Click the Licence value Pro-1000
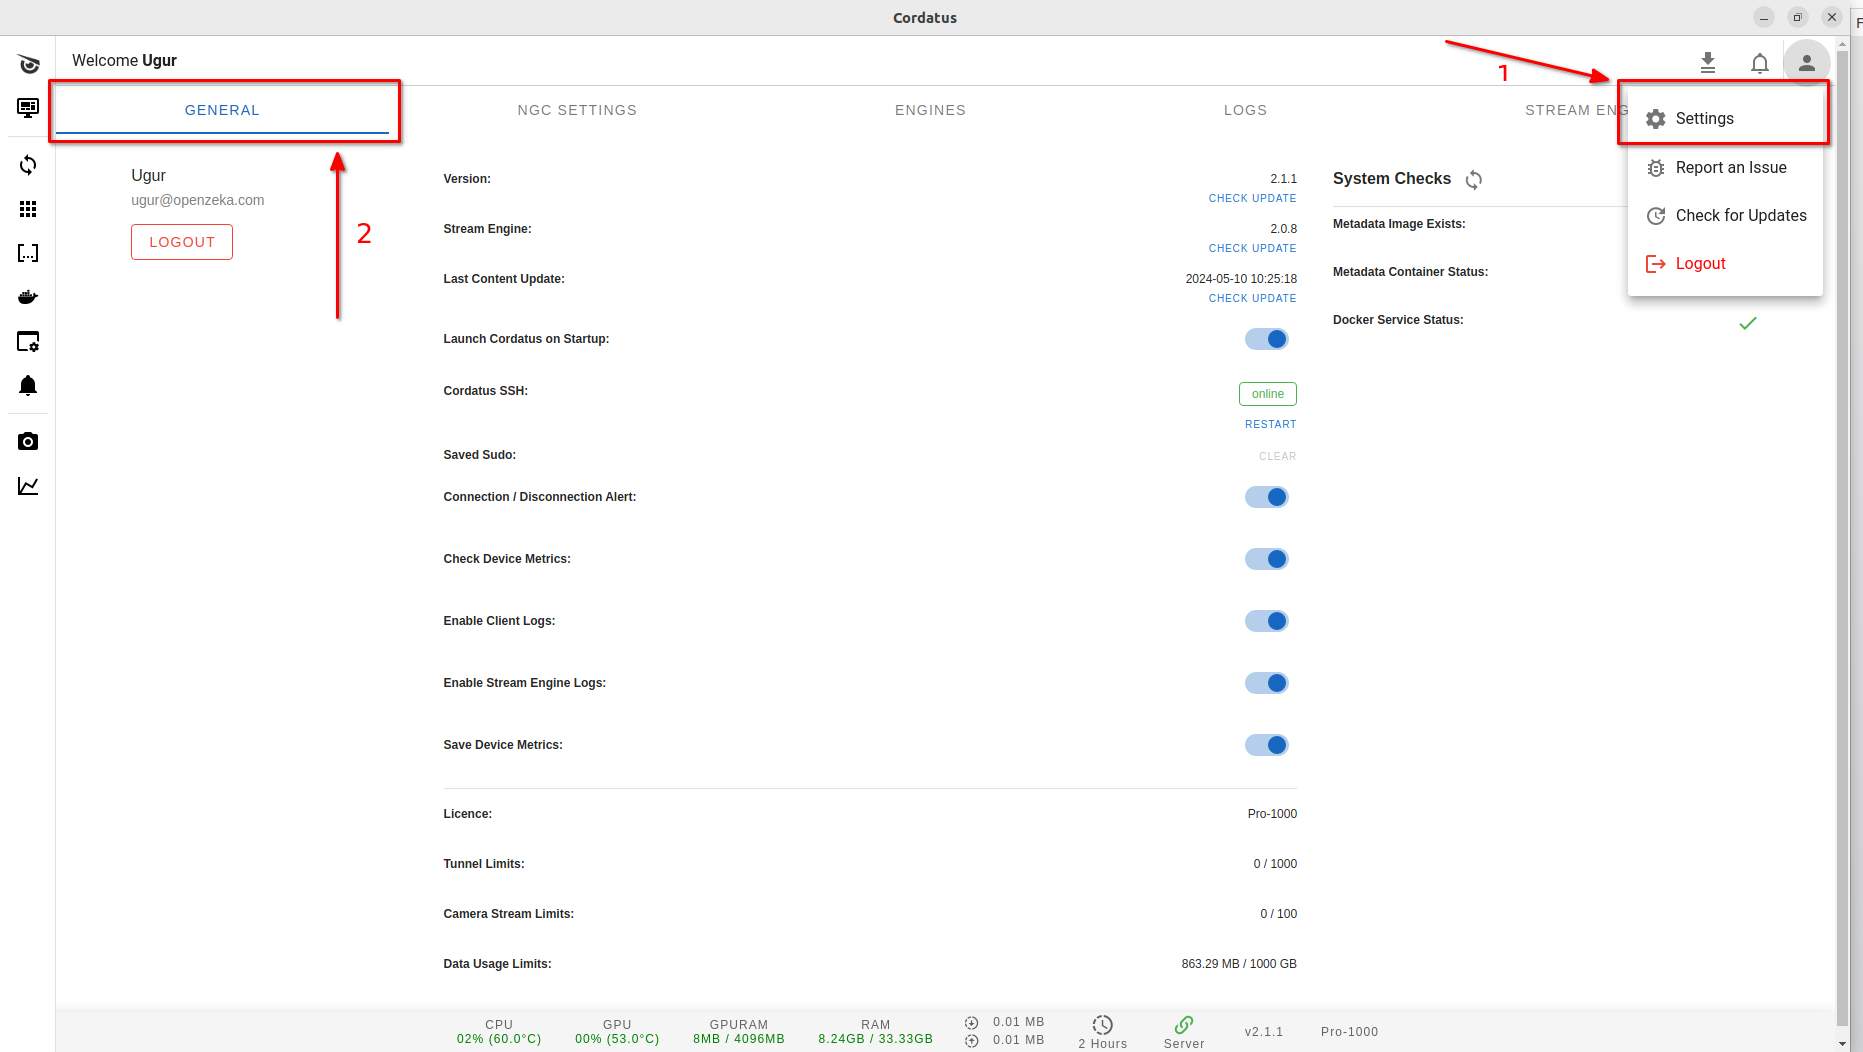Screen dimensions: 1863x1052 [1272, 814]
